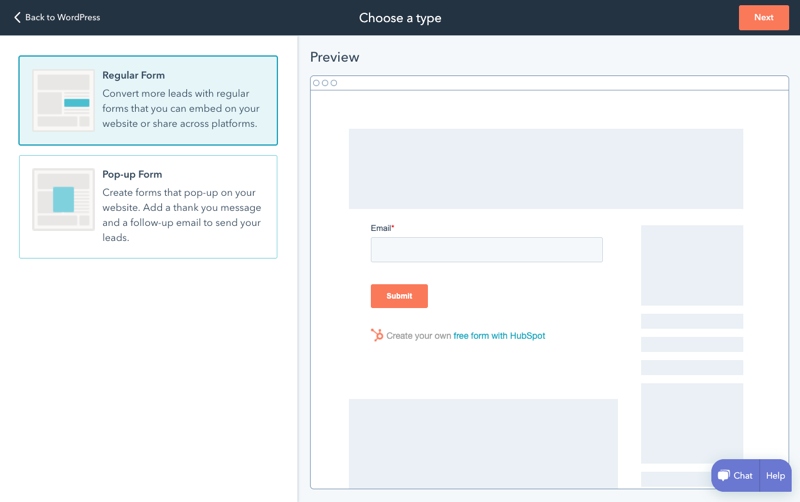
Task: Click the back chevron arrow icon
Action: point(17,17)
